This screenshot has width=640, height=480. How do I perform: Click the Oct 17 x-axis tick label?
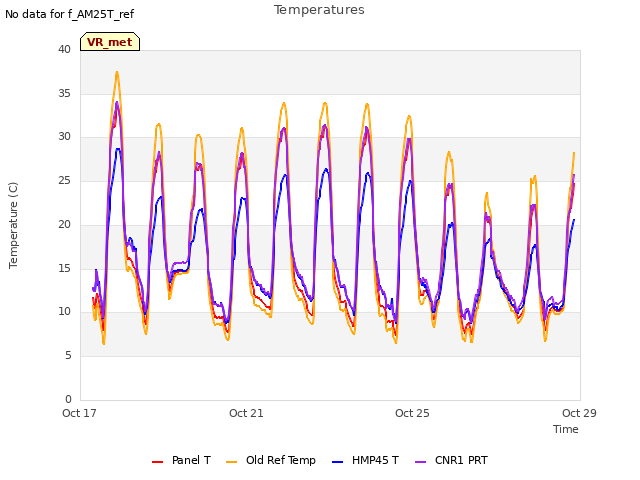[79, 413]
